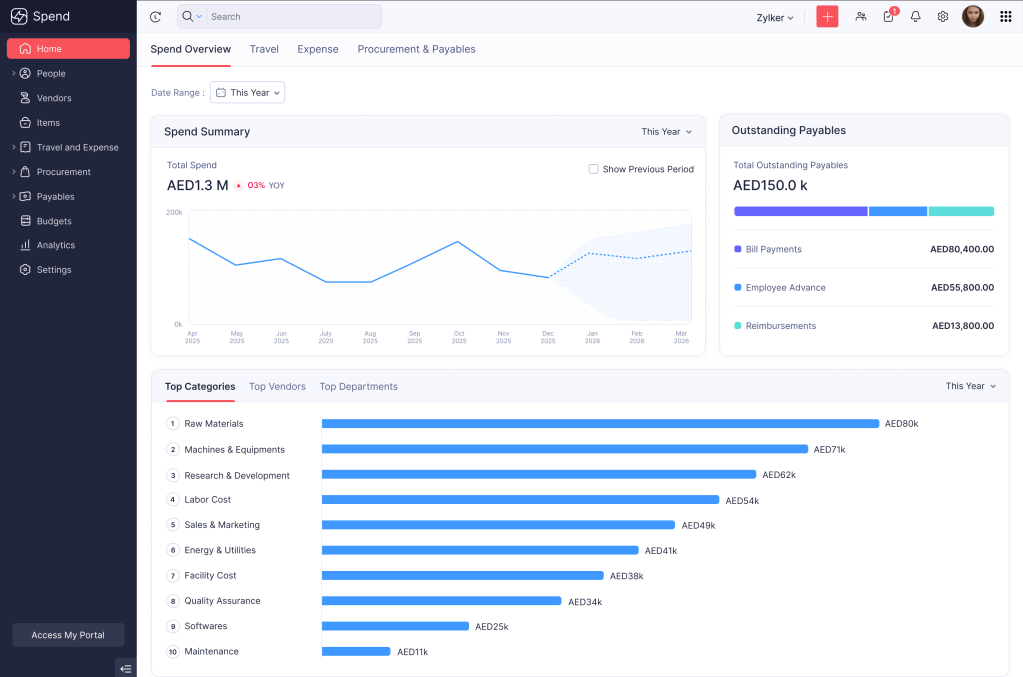Open the apps grid launcher icon

click(1005, 17)
